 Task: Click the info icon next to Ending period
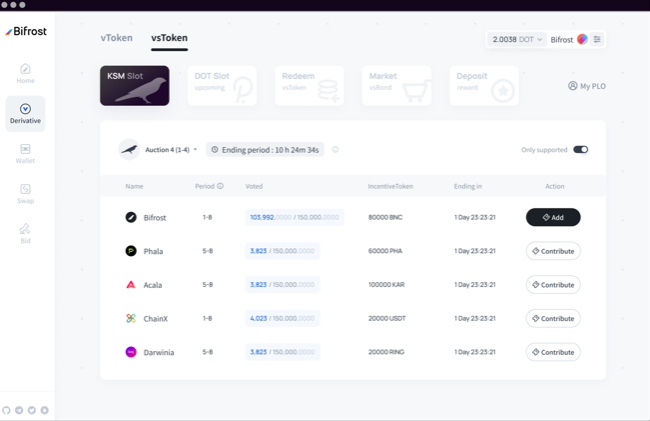pyautogui.click(x=335, y=150)
